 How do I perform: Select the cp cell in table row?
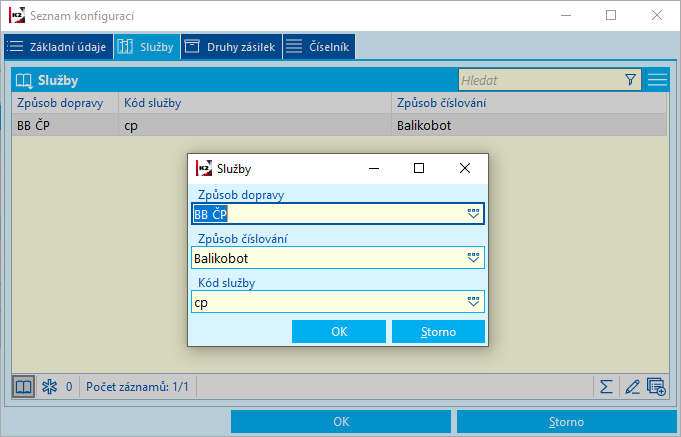[255, 125]
